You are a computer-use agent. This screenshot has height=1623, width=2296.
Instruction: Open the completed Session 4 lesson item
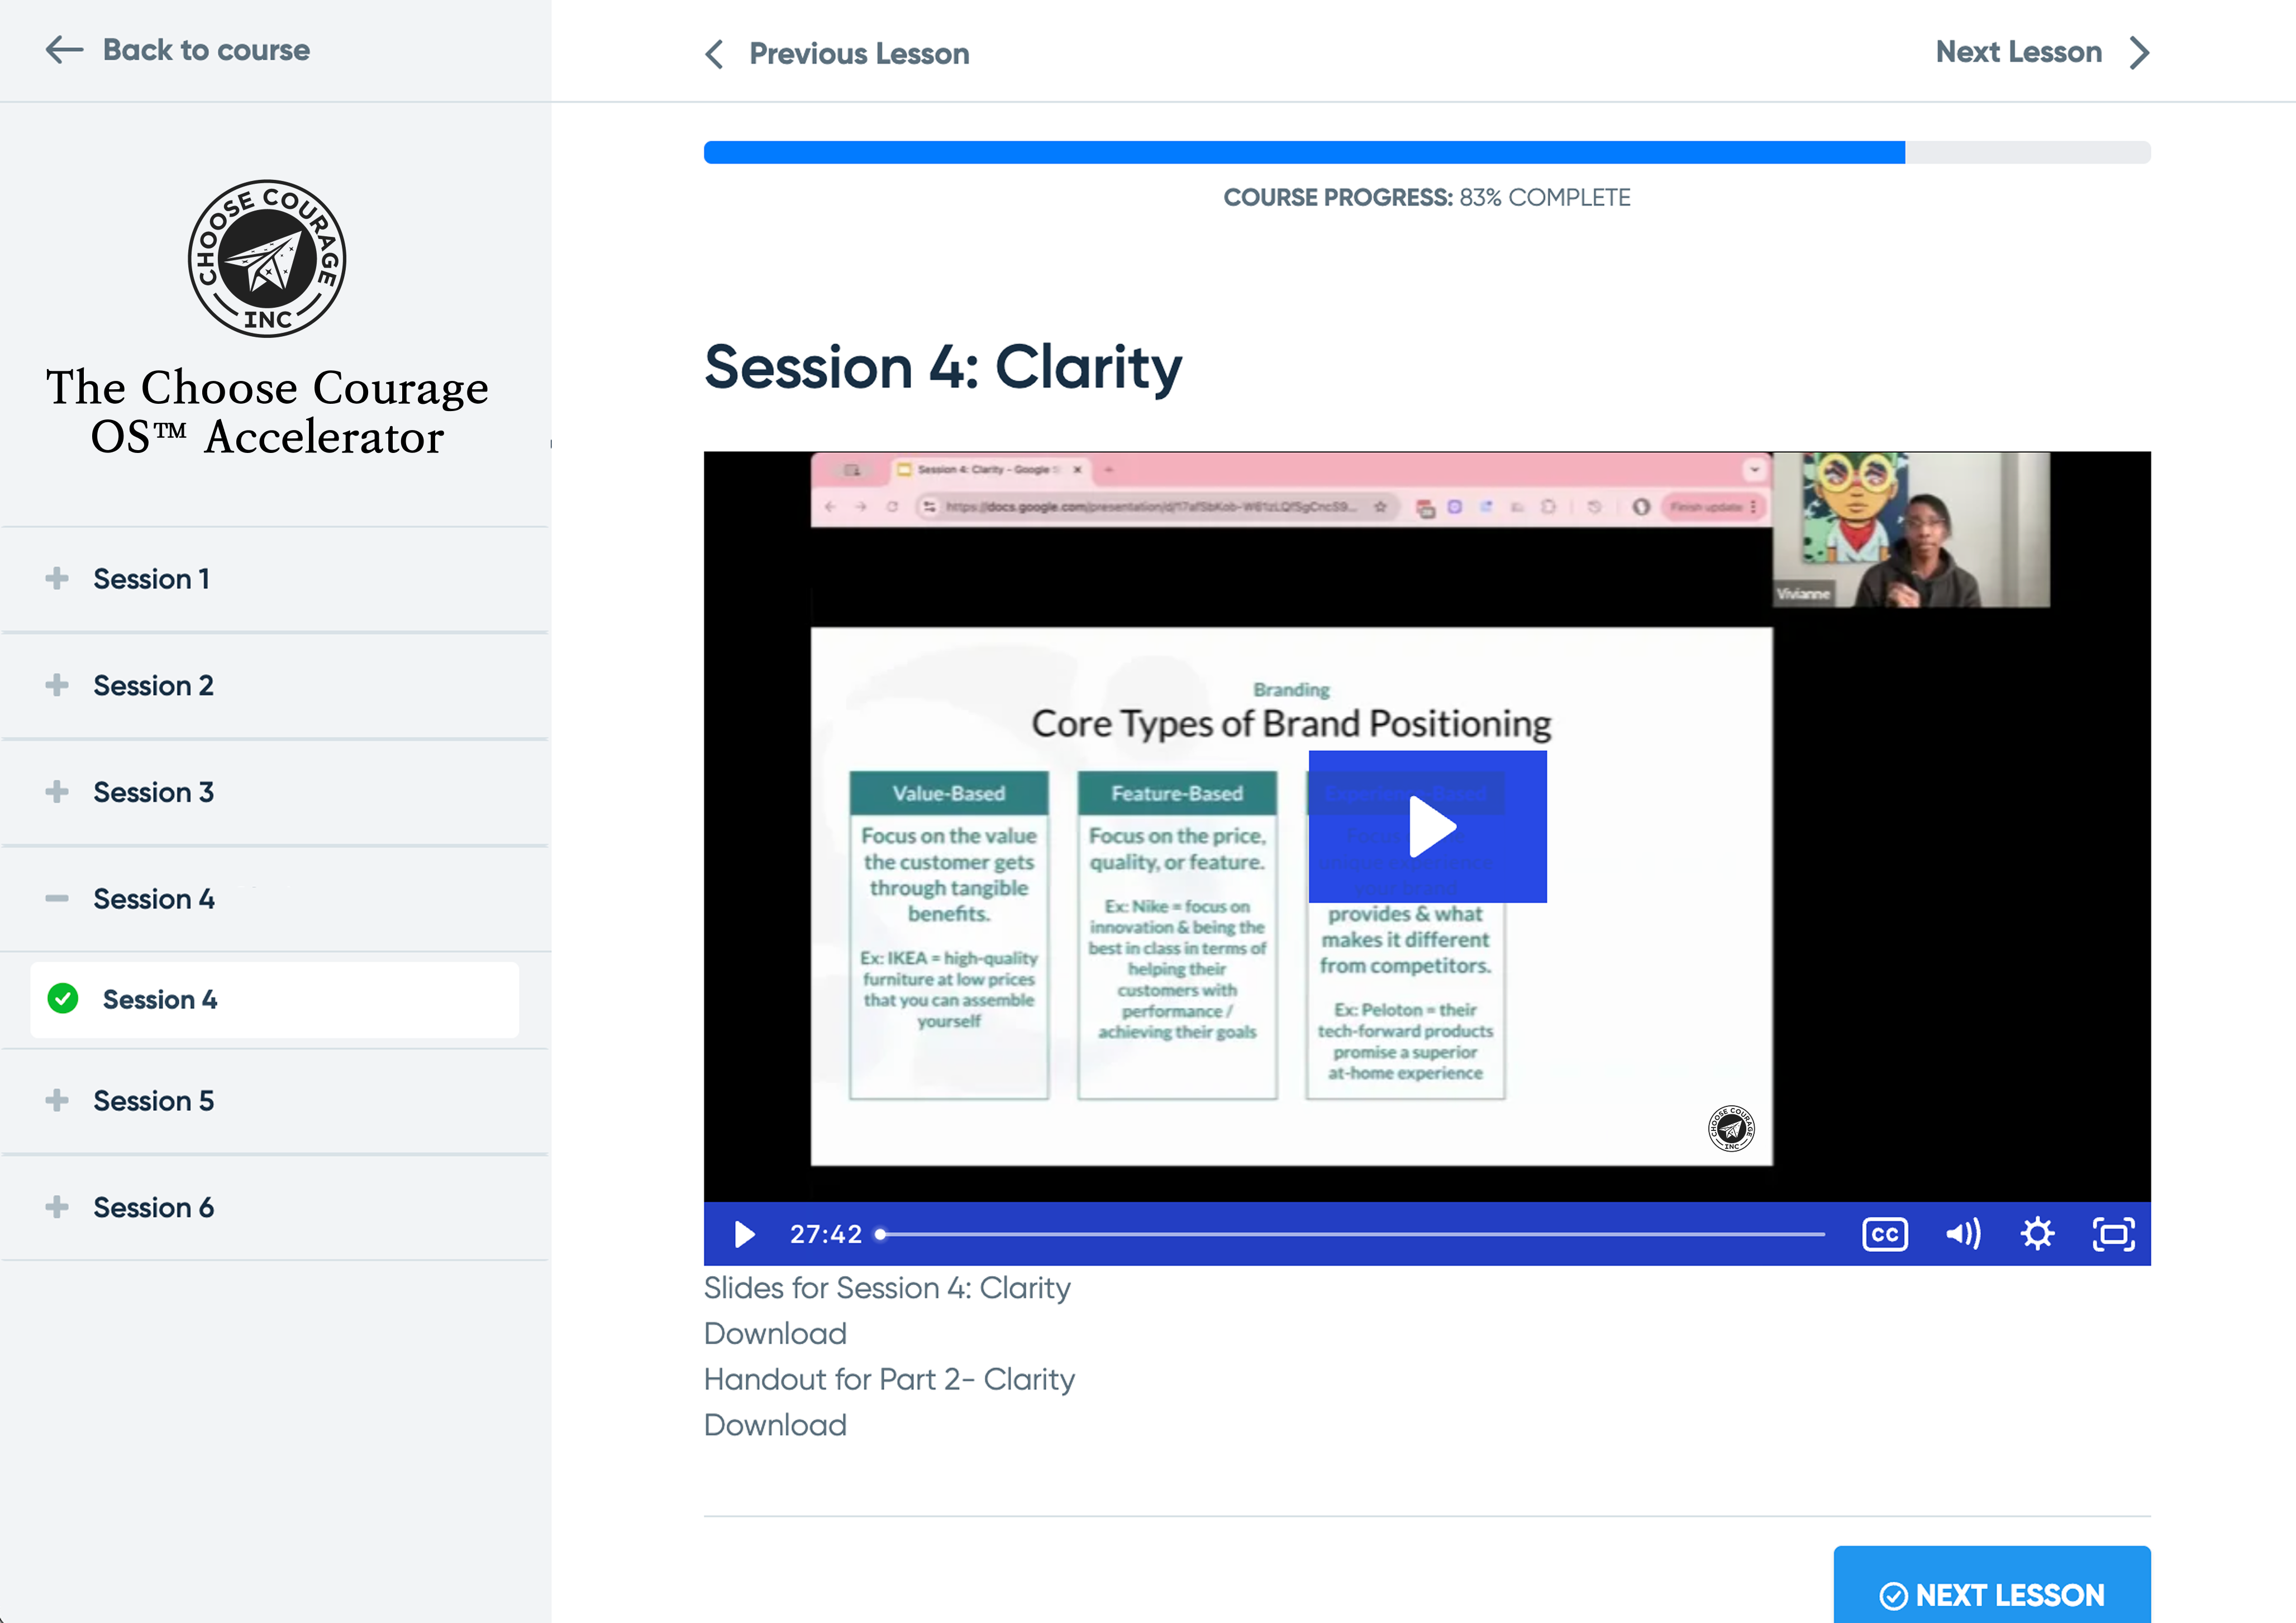point(275,1000)
